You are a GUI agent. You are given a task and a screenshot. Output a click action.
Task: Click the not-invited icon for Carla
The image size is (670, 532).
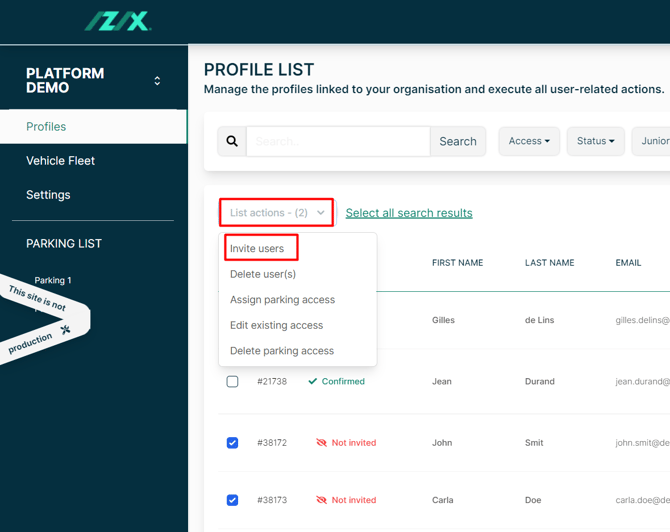point(321,500)
